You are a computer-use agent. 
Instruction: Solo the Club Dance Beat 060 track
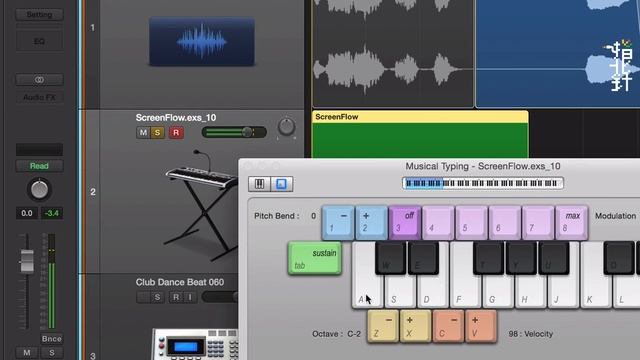[x=157, y=297]
